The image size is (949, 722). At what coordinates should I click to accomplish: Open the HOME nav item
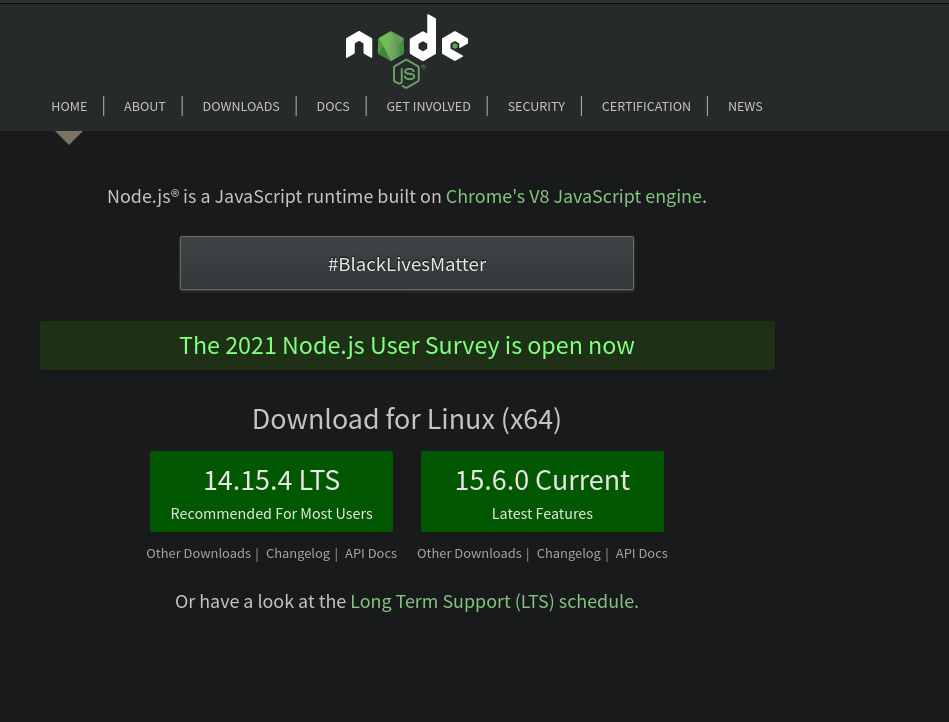[x=69, y=107]
